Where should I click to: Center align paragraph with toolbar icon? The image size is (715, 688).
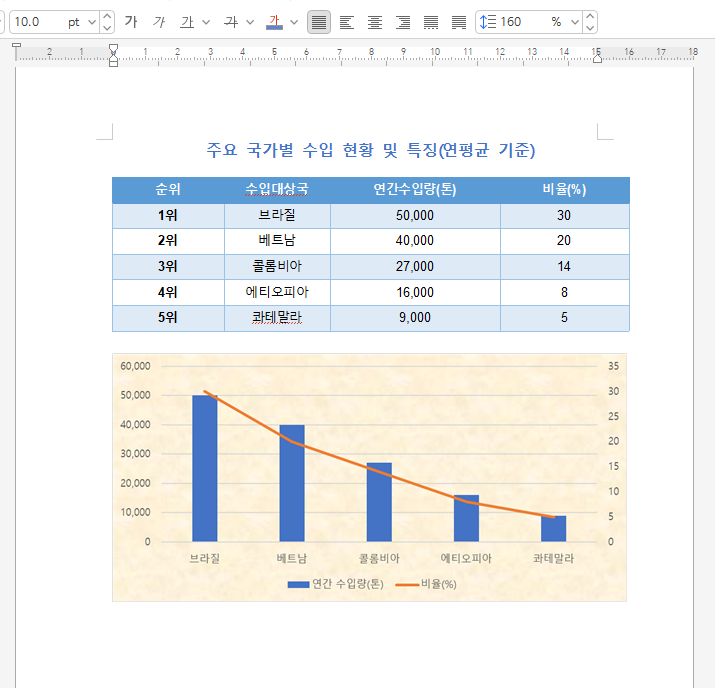click(x=375, y=22)
